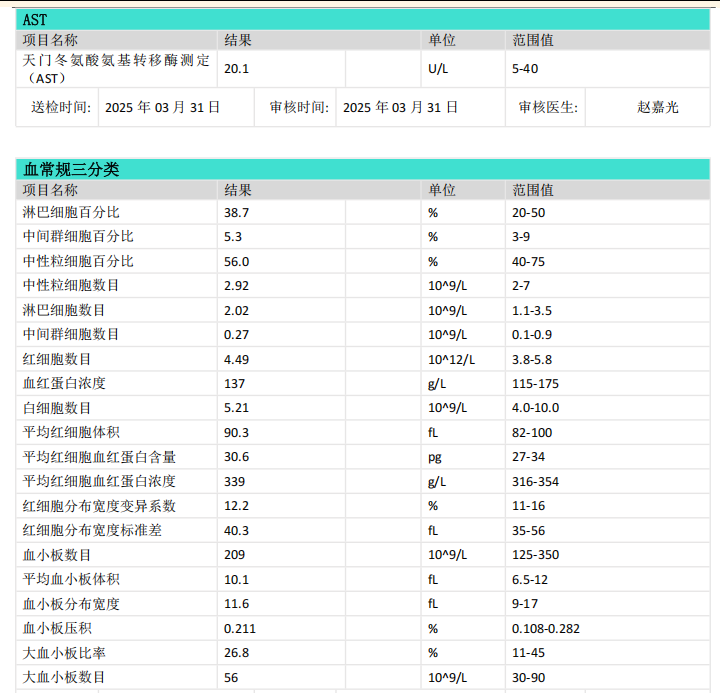
Task: Select the 平均红细胞体积 reference range 82-100
Action: 531,432
